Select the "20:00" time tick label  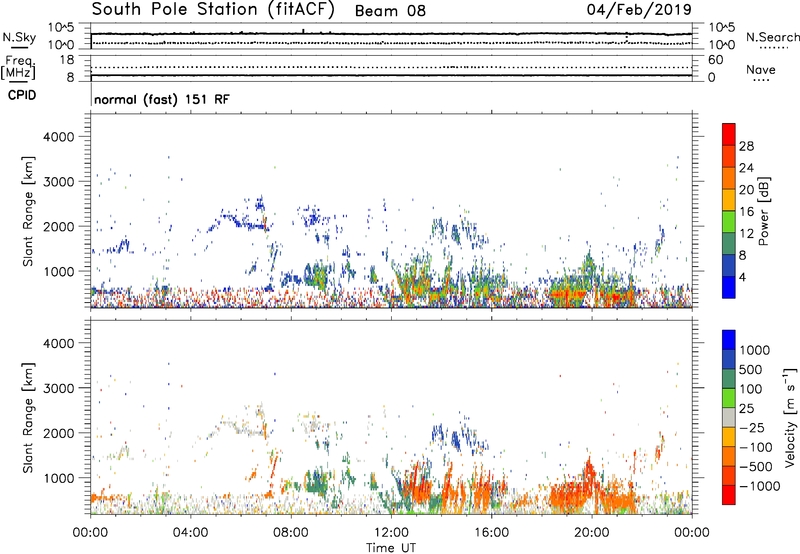(591, 532)
